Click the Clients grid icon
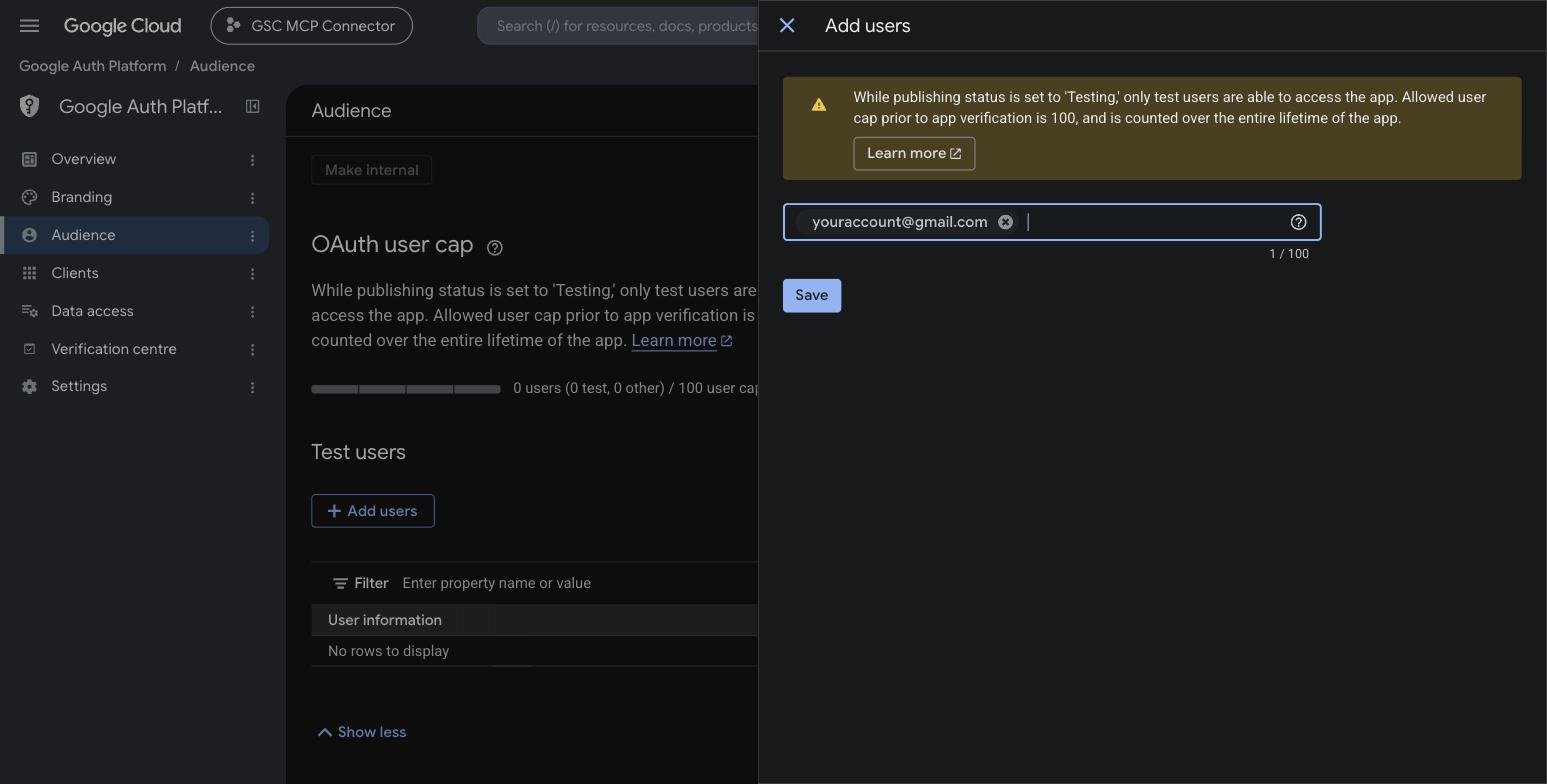Screen dimensions: 1547x784 (x=29, y=273)
